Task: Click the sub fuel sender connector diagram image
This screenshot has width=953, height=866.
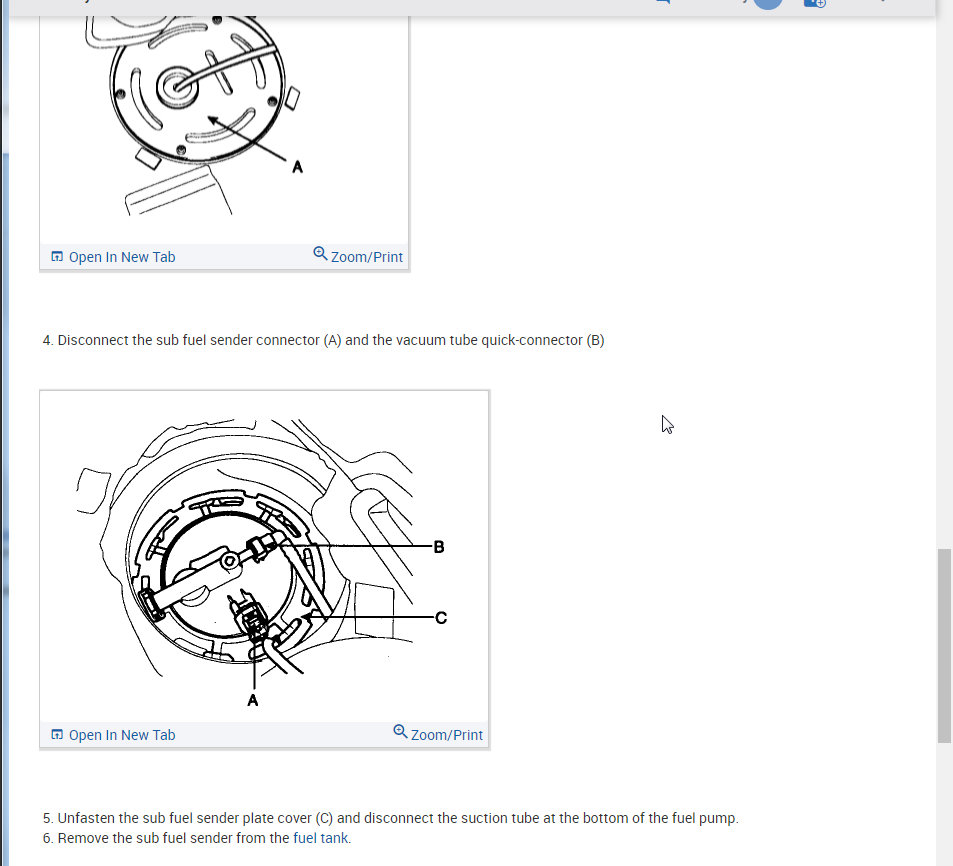Action: pyautogui.click(x=264, y=557)
